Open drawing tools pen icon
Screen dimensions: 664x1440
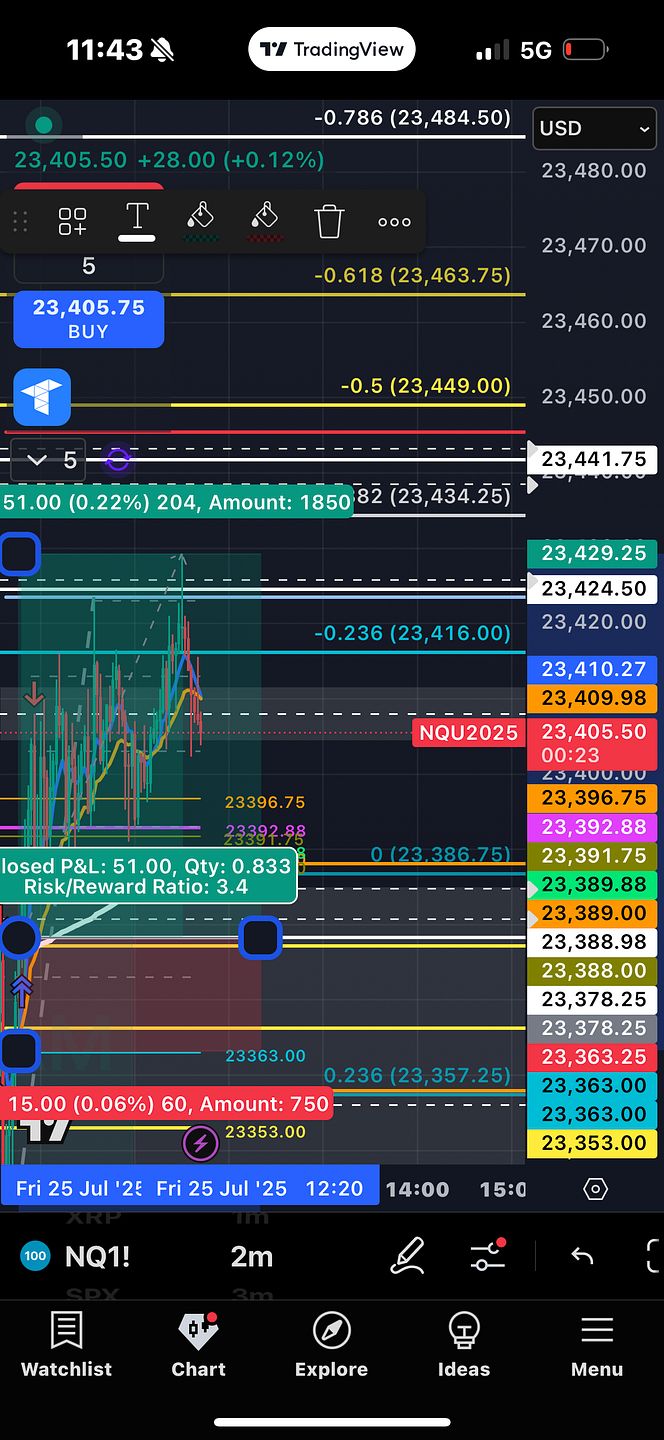tap(408, 1256)
